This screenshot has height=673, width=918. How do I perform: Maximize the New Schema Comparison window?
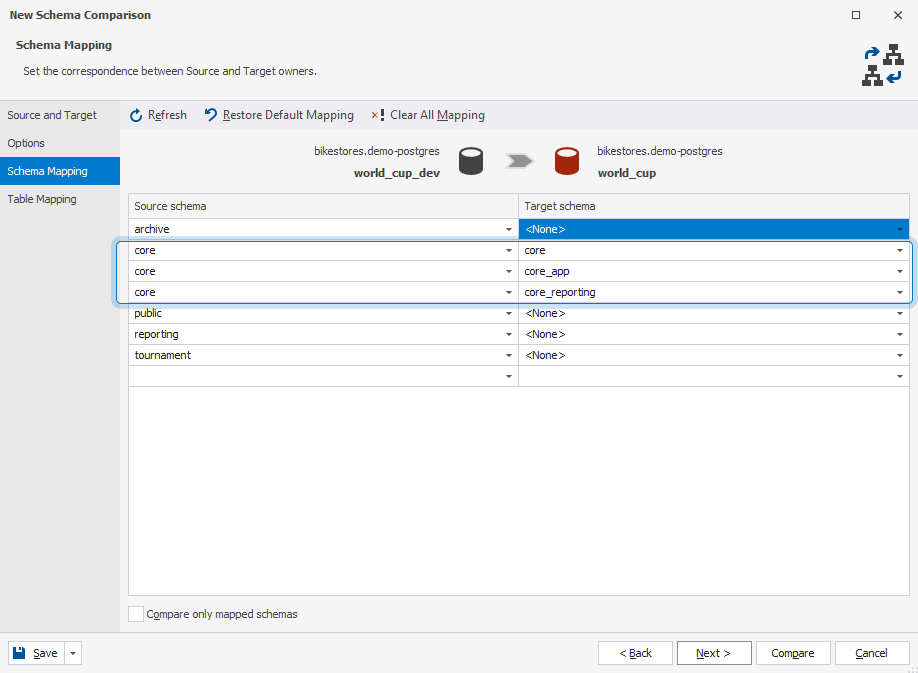coord(856,15)
